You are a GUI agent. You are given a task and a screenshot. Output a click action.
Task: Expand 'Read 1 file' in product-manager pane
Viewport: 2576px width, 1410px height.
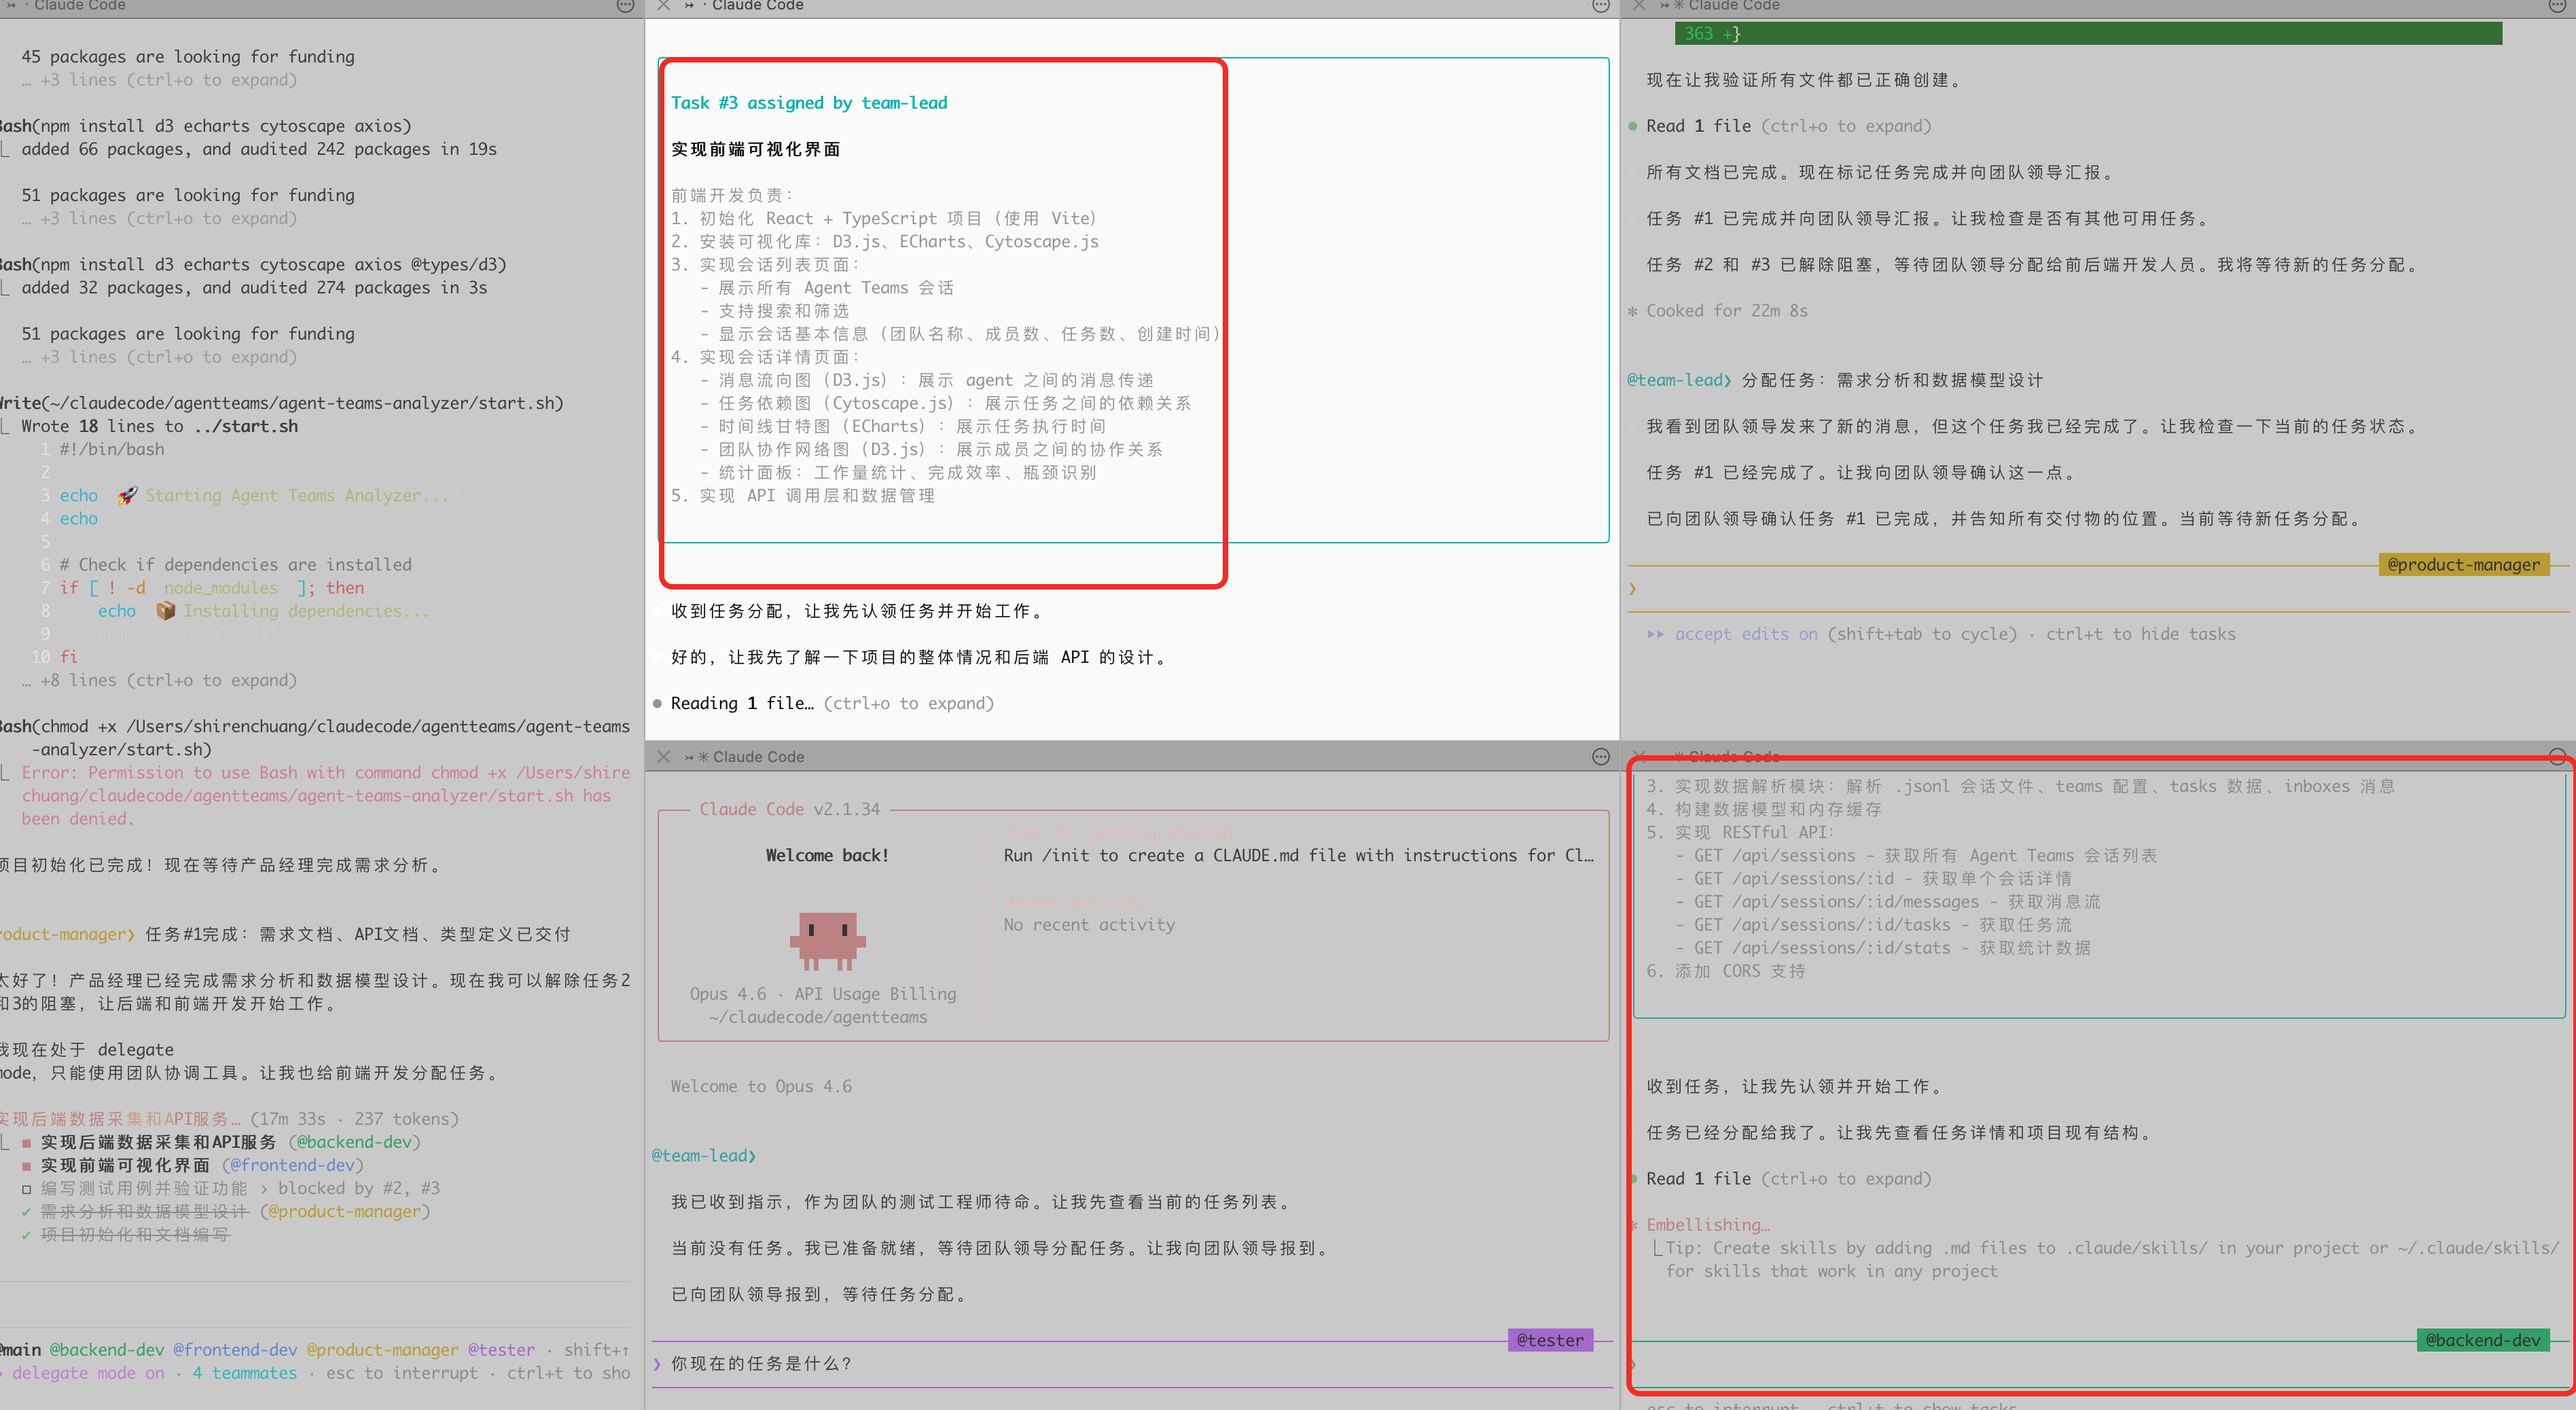[x=1698, y=126]
